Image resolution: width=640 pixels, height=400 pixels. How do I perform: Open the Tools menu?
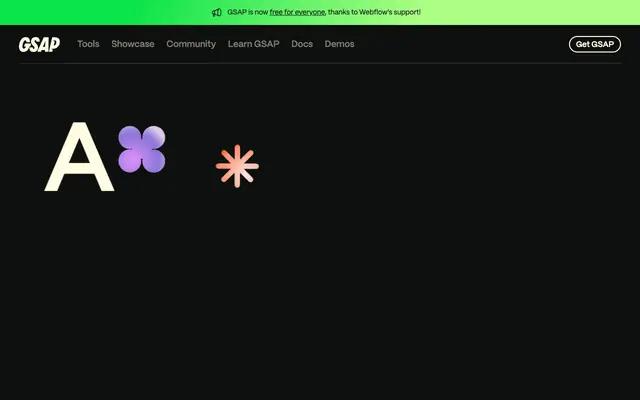click(88, 44)
